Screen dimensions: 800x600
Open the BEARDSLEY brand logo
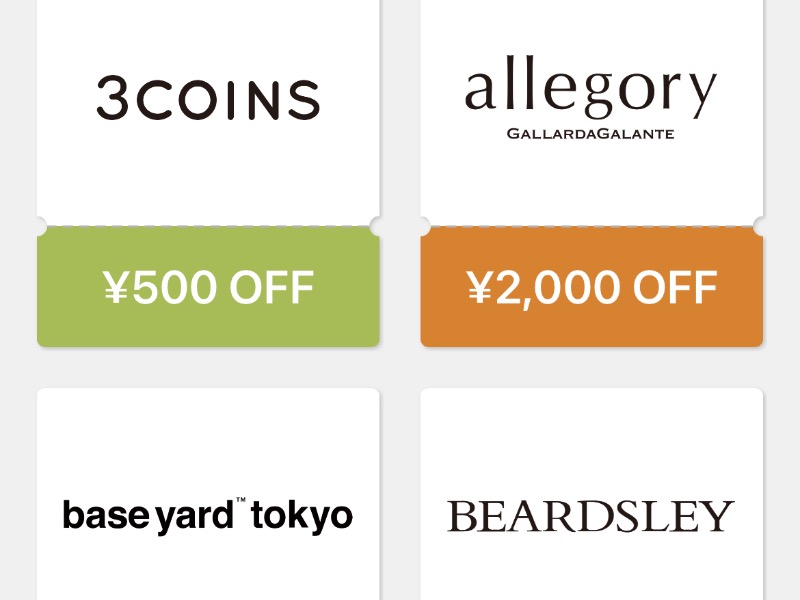(x=591, y=516)
